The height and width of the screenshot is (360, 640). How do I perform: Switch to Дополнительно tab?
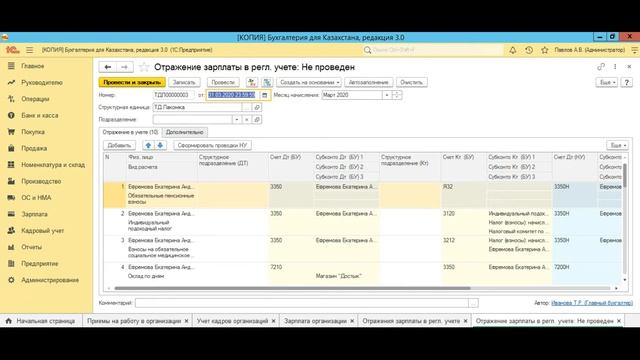tap(184, 132)
